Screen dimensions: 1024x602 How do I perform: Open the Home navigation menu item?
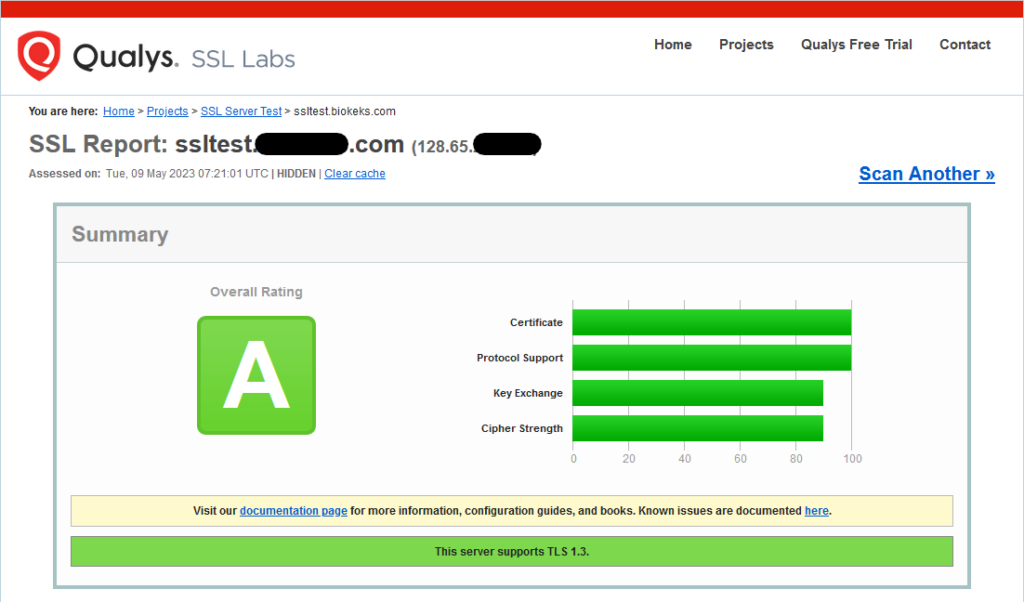[x=673, y=45]
